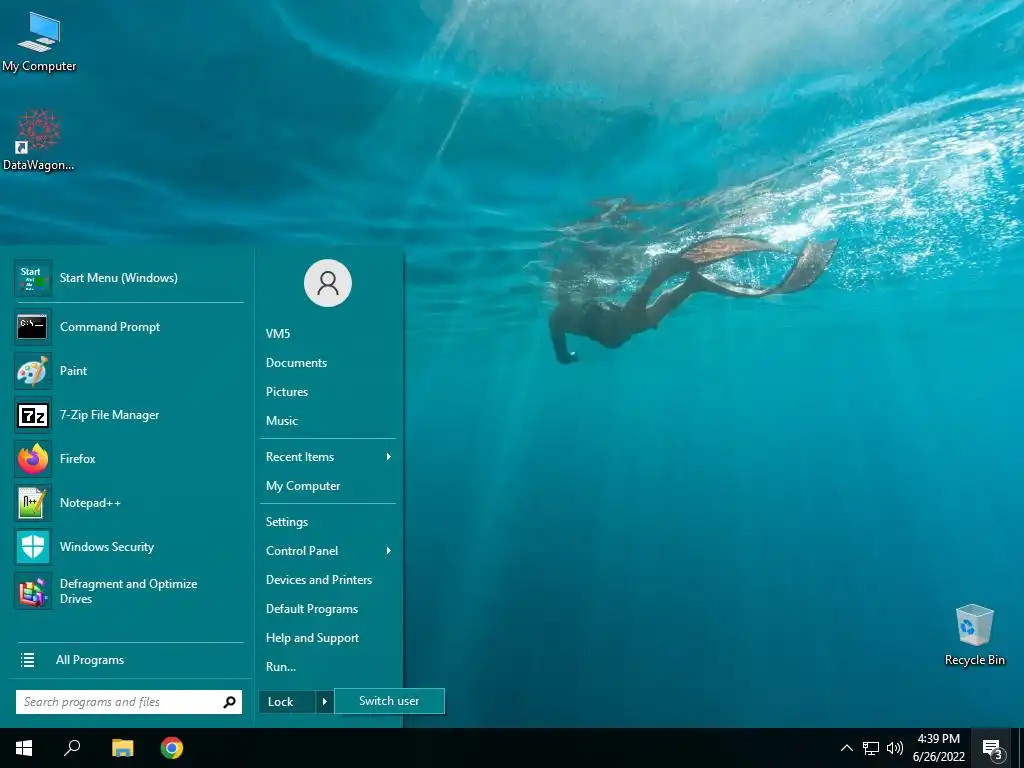This screenshot has height=768, width=1024.
Task: Click the user account avatar picture
Action: click(328, 283)
